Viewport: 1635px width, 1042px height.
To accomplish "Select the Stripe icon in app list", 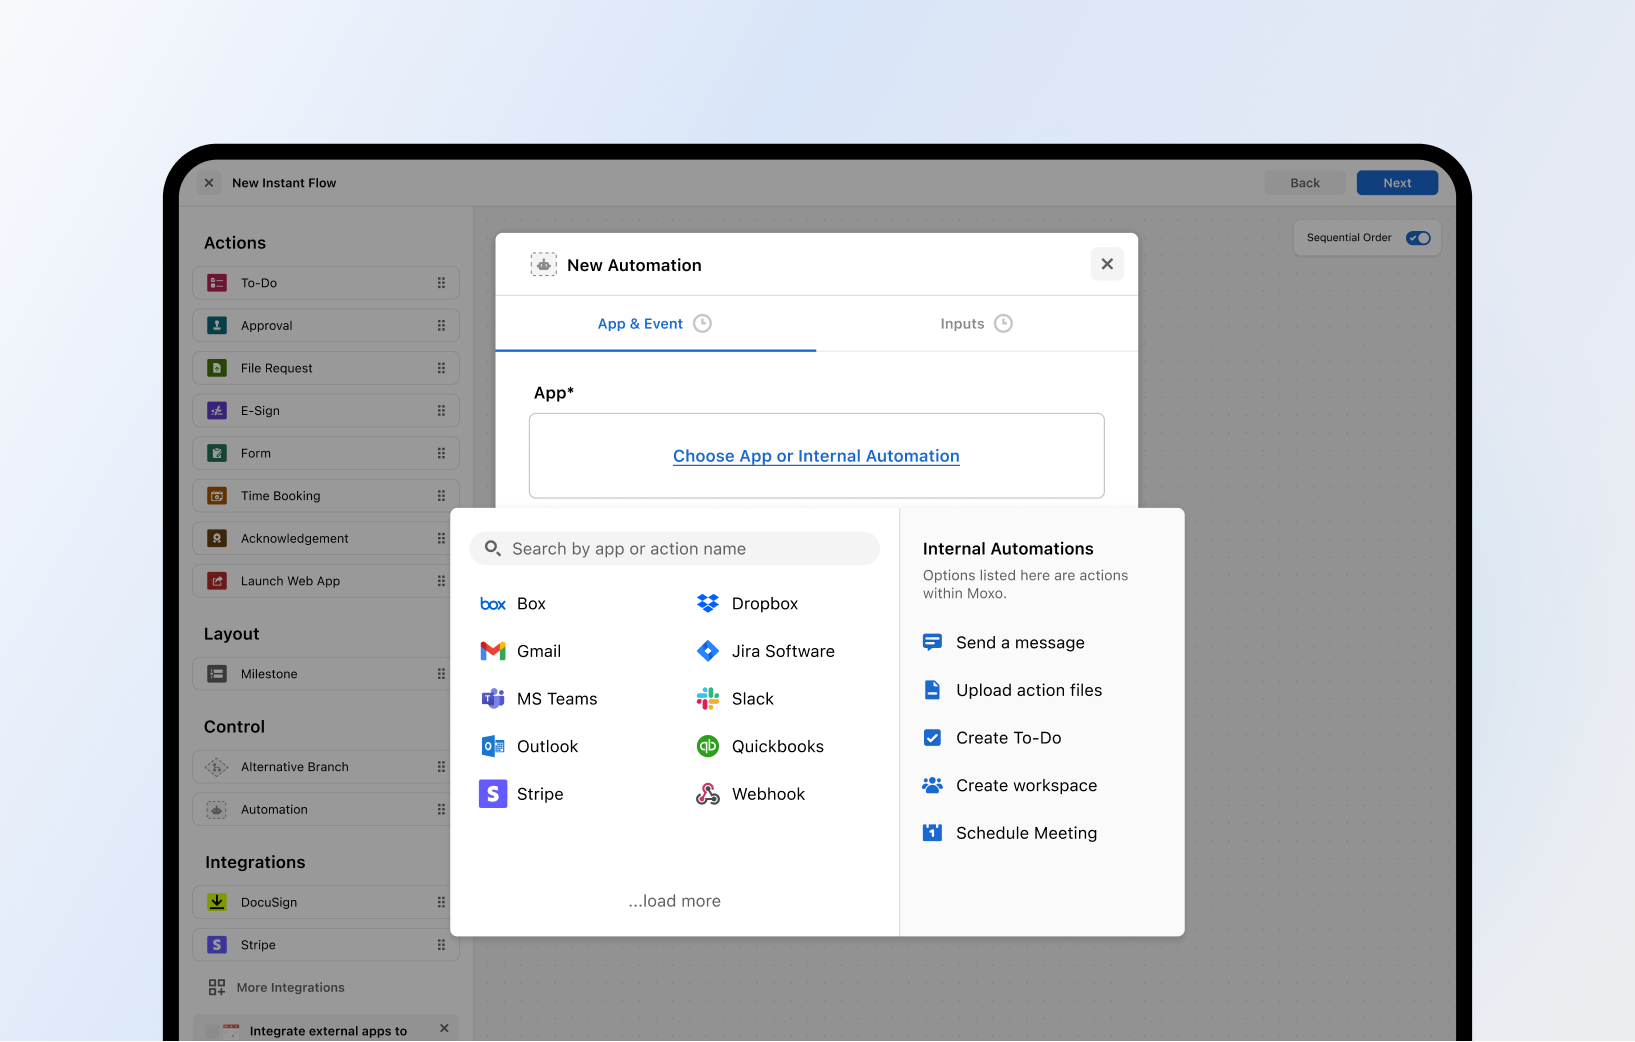I will point(493,794).
